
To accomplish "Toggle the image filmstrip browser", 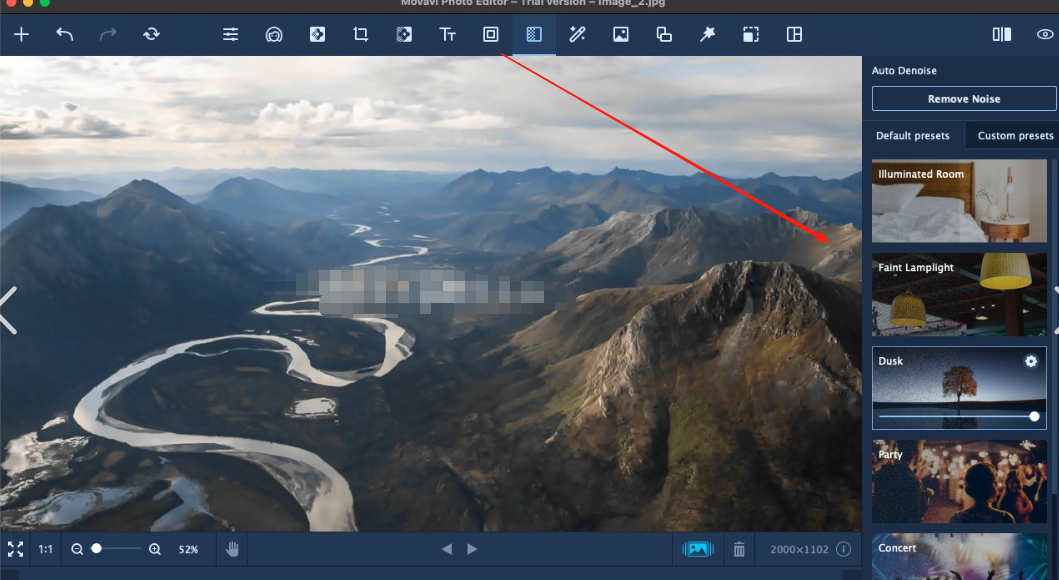I will tap(698, 550).
